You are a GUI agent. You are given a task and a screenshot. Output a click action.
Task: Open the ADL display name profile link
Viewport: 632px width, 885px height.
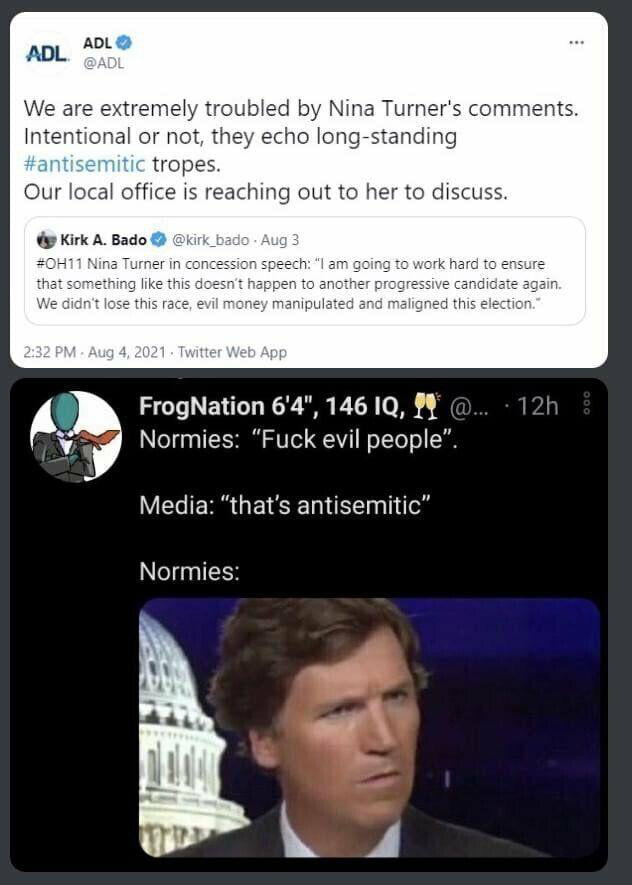(96, 42)
